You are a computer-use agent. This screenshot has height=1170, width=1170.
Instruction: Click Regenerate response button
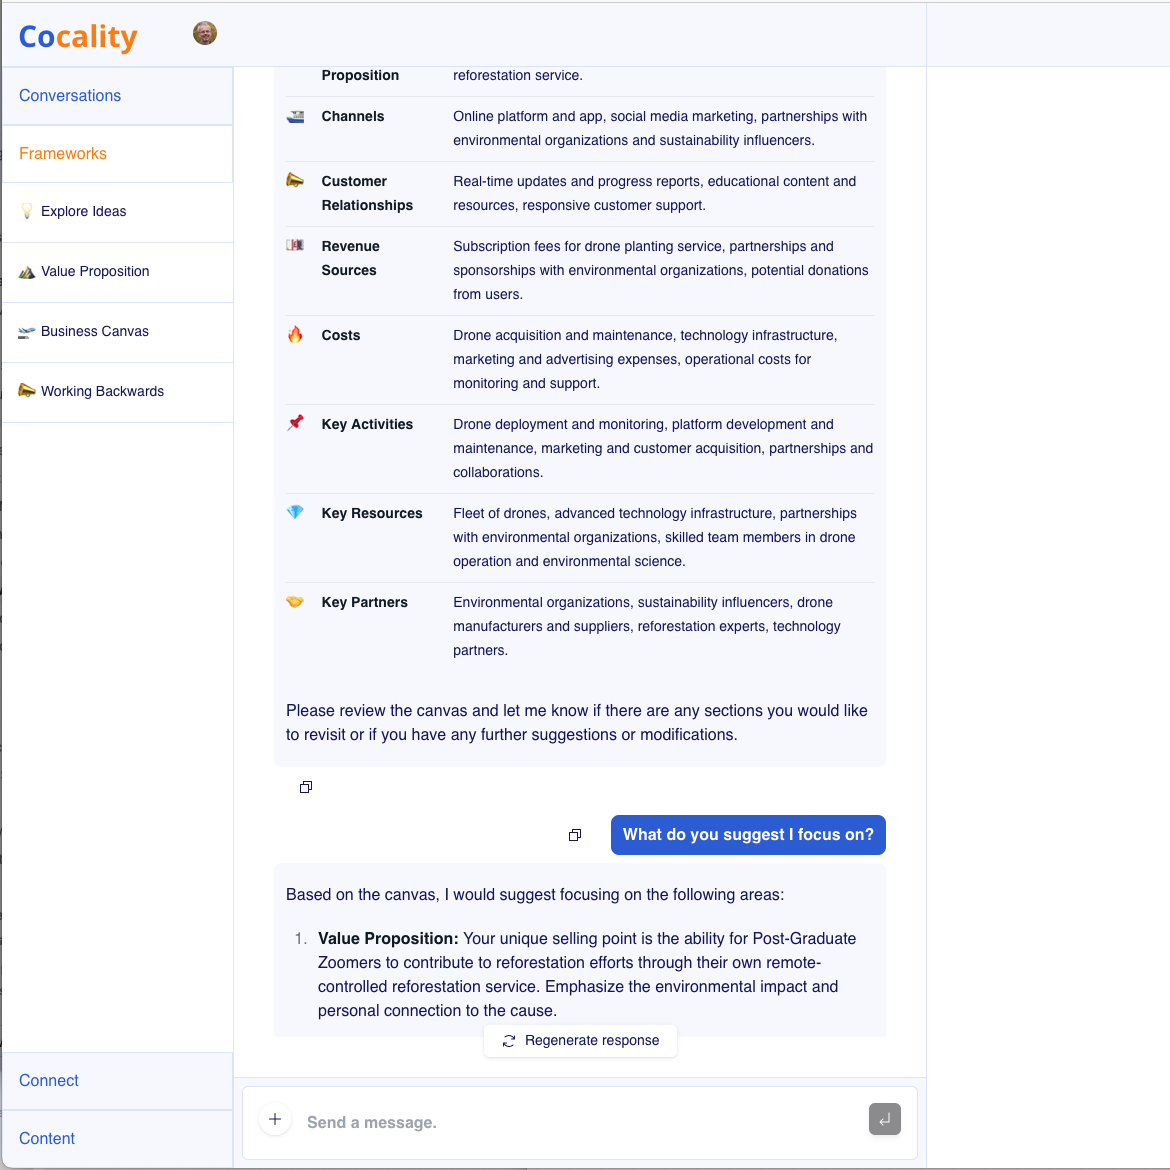click(x=580, y=1041)
